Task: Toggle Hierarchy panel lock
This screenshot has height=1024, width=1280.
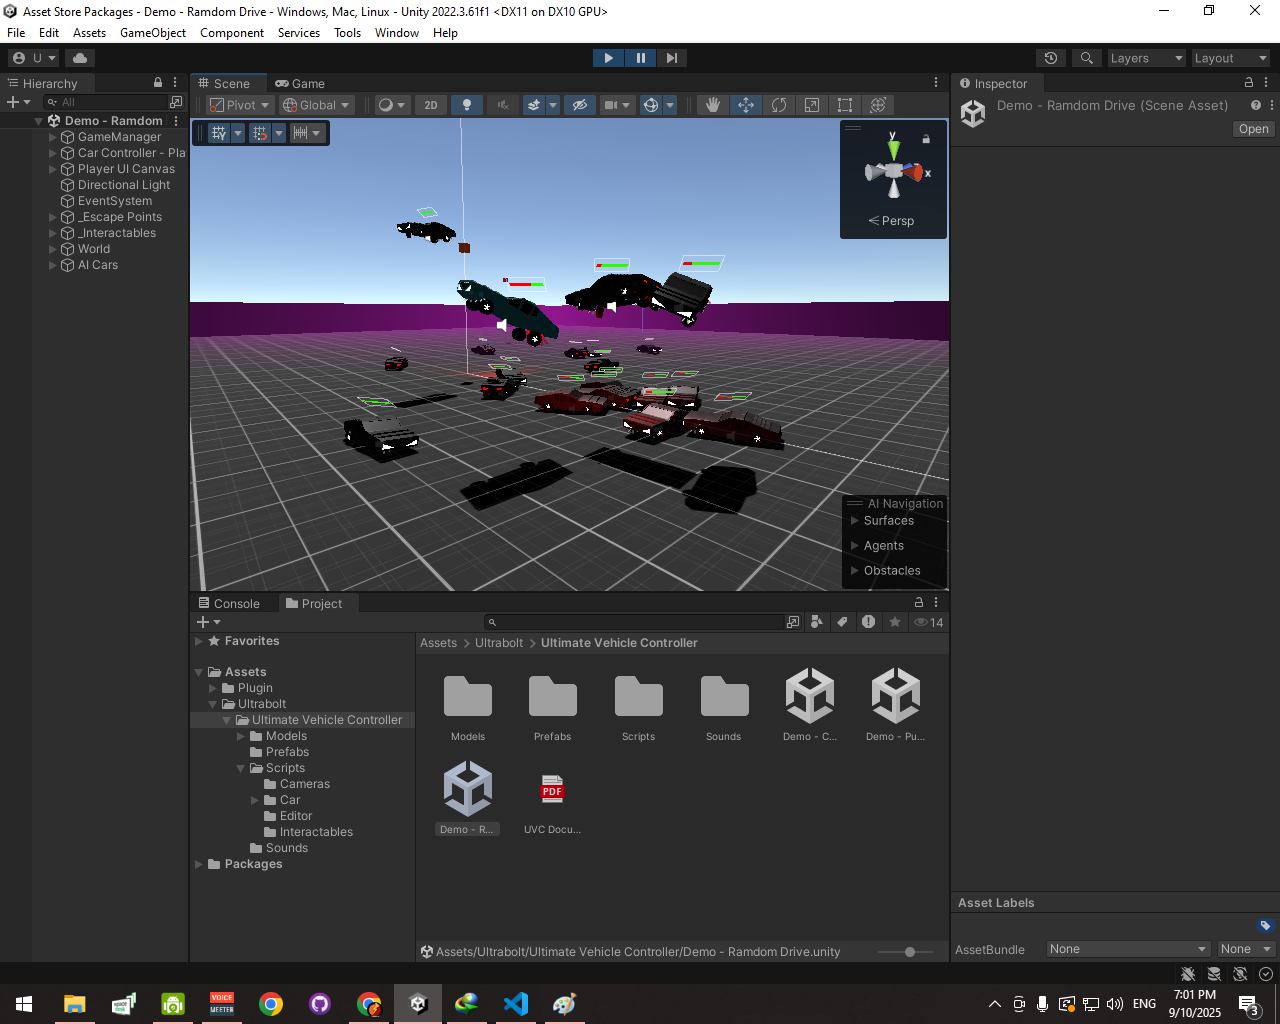Action: [157, 83]
